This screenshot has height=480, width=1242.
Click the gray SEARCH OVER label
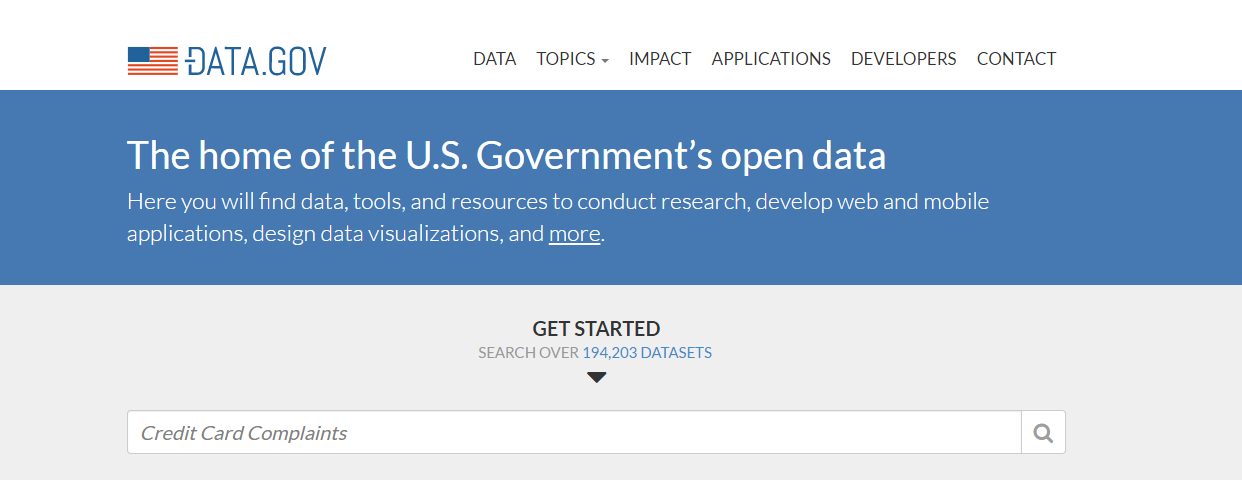click(528, 353)
